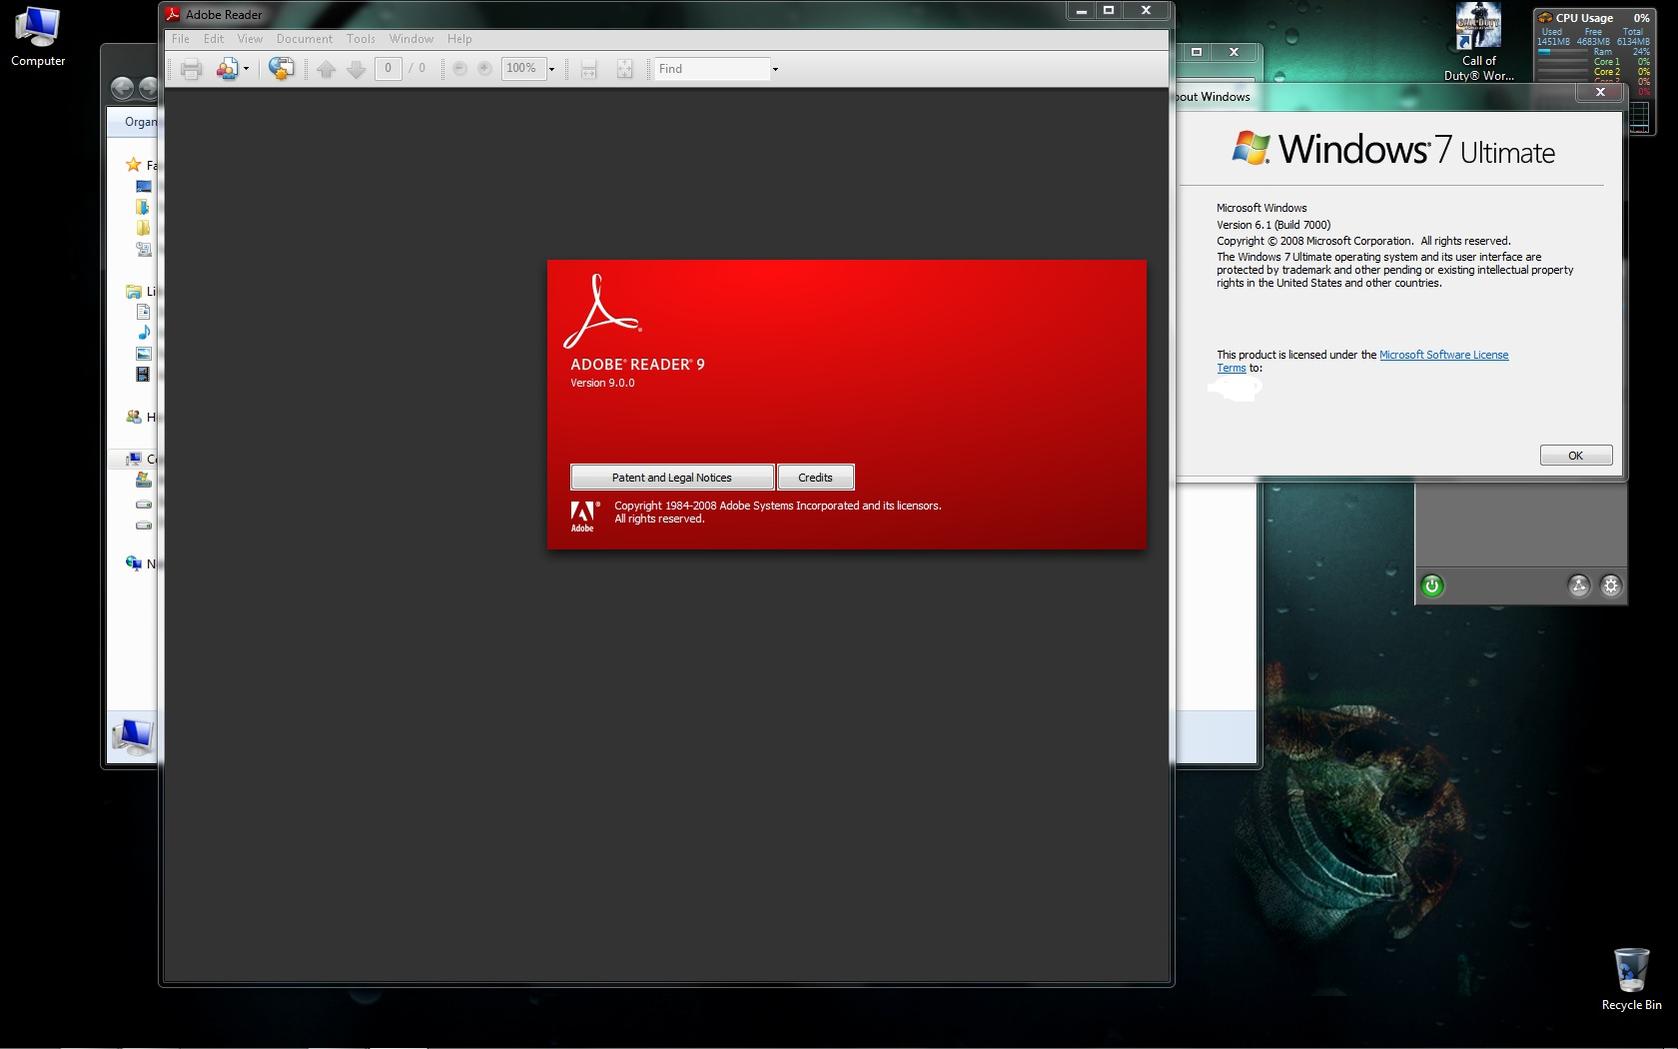The width and height of the screenshot is (1678, 1049).
Task: Click the Adobe logo in splash dialog
Action: [x=584, y=515]
